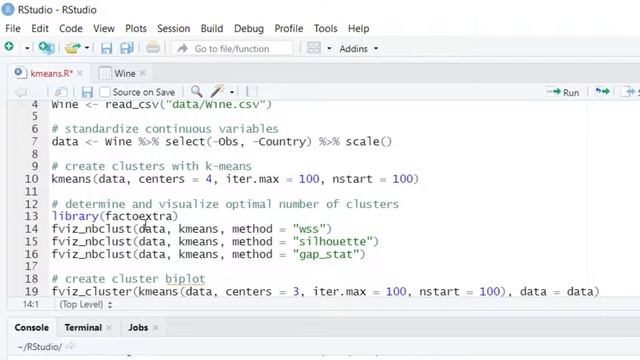Click the "silhouette" string on line 15
Viewport: 640px width, 360px height.
(x=332, y=242)
